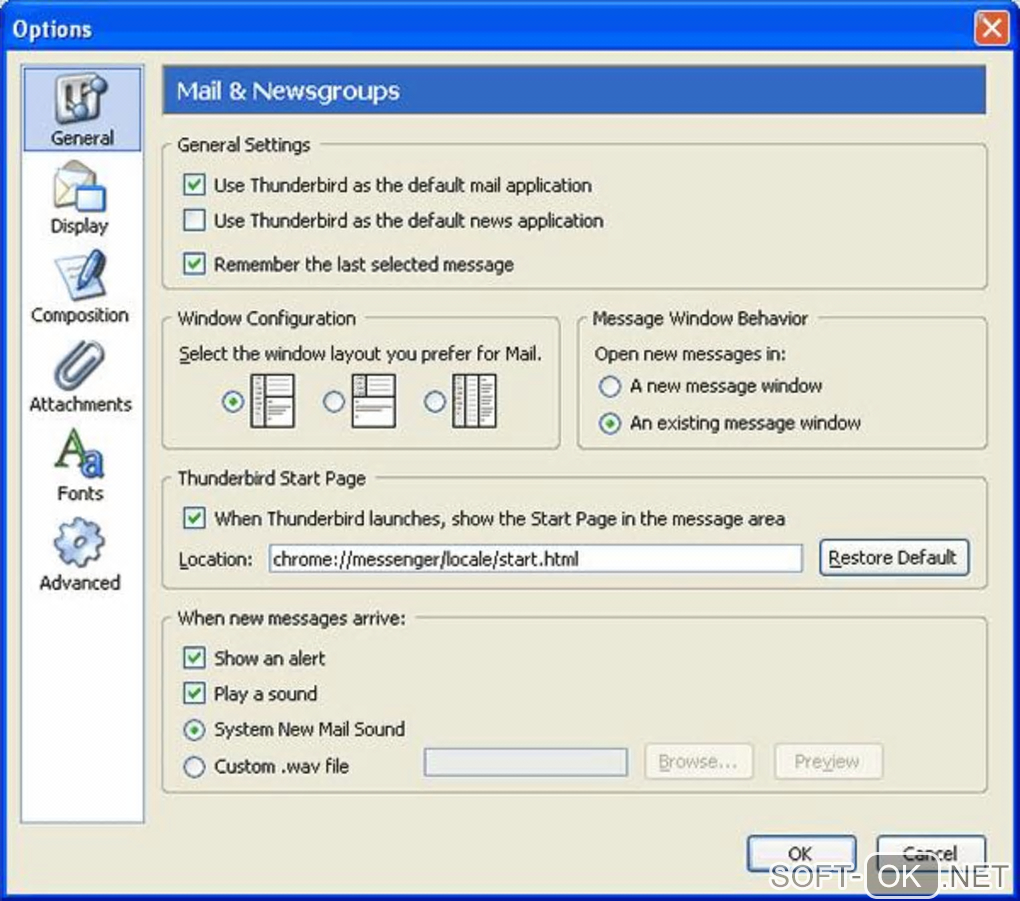Click the Preview sound button

(x=828, y=761)
